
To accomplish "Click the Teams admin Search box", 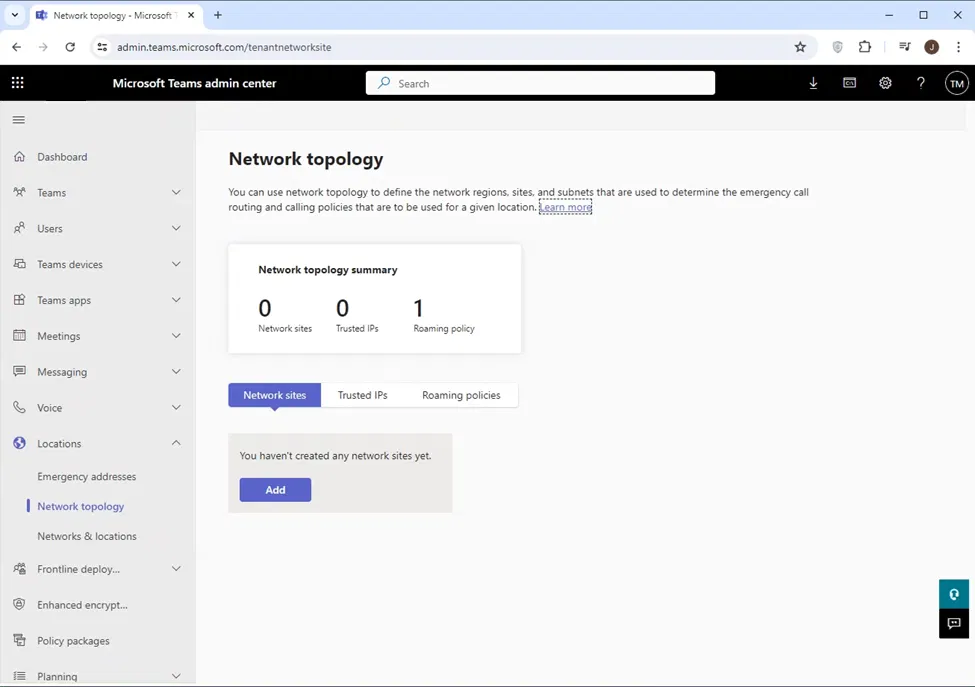I will pos(540,84).
